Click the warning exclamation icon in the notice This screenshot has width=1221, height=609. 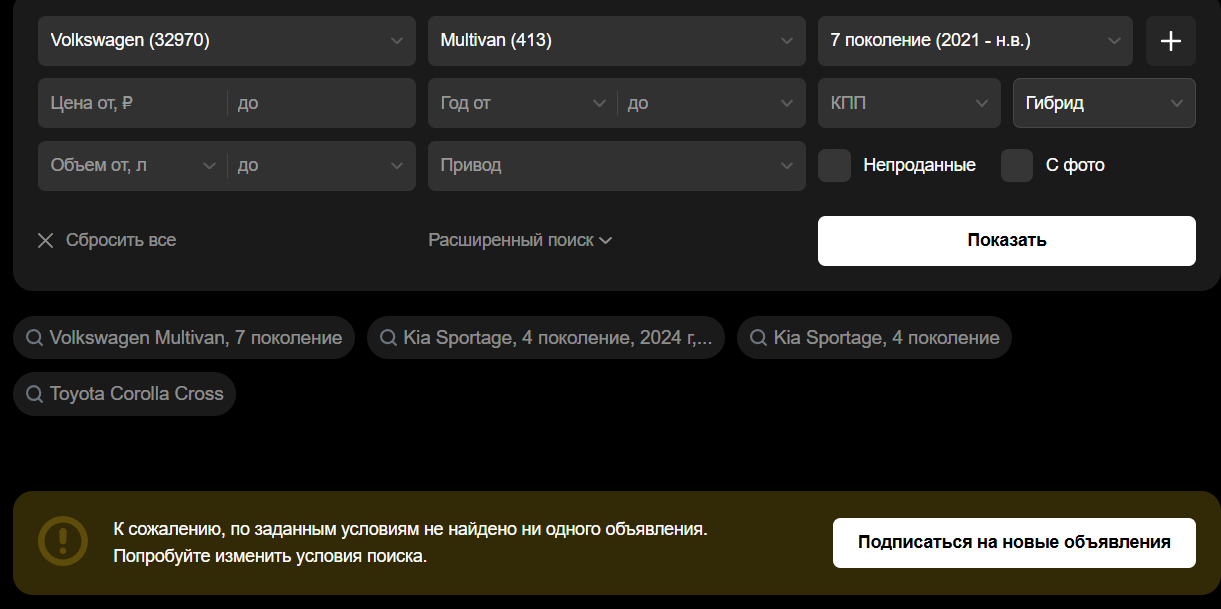[63, 542]
